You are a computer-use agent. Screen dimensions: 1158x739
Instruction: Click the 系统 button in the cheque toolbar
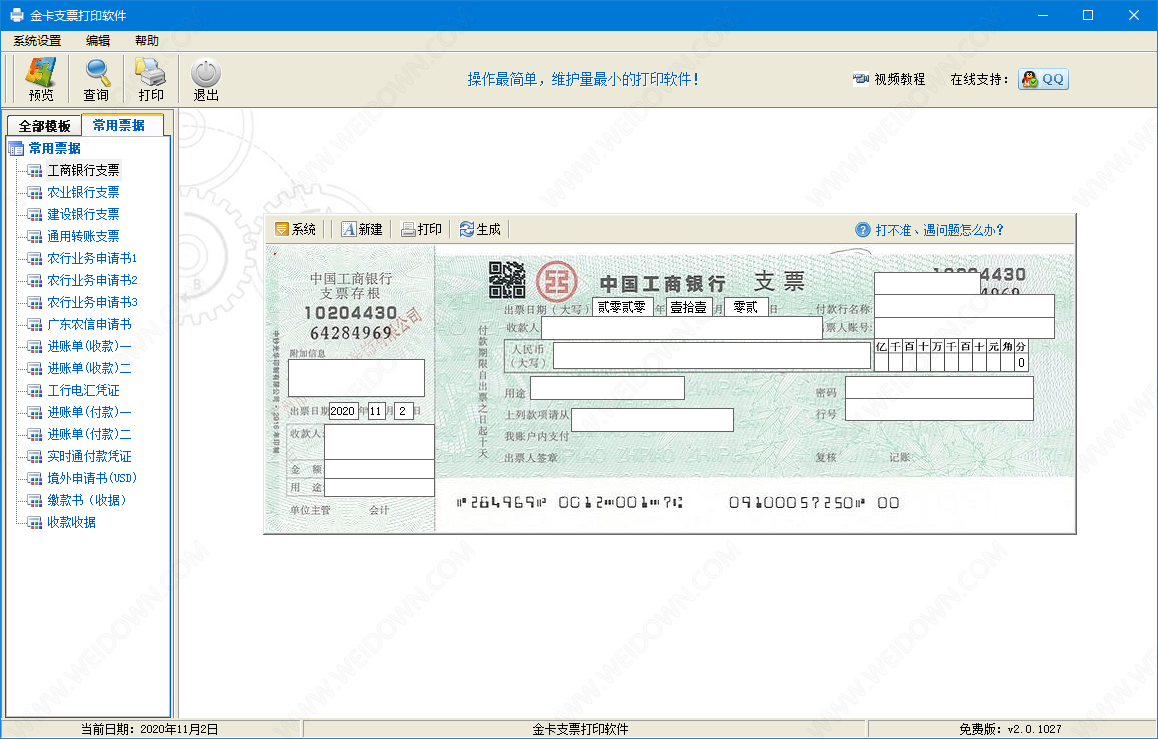click(295, 230)
